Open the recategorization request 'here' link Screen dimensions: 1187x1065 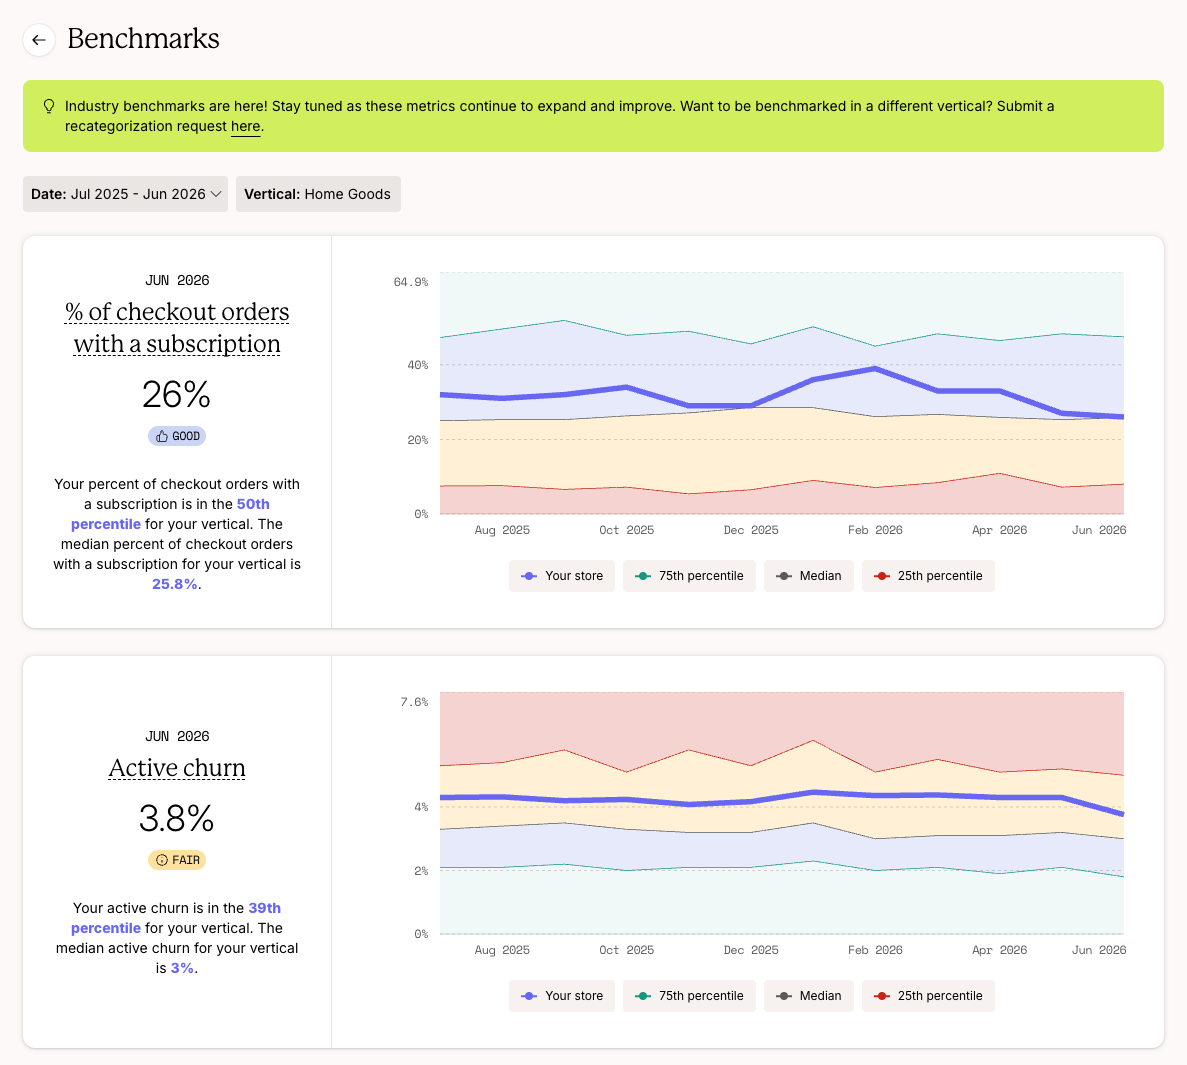tap(245, 126)
